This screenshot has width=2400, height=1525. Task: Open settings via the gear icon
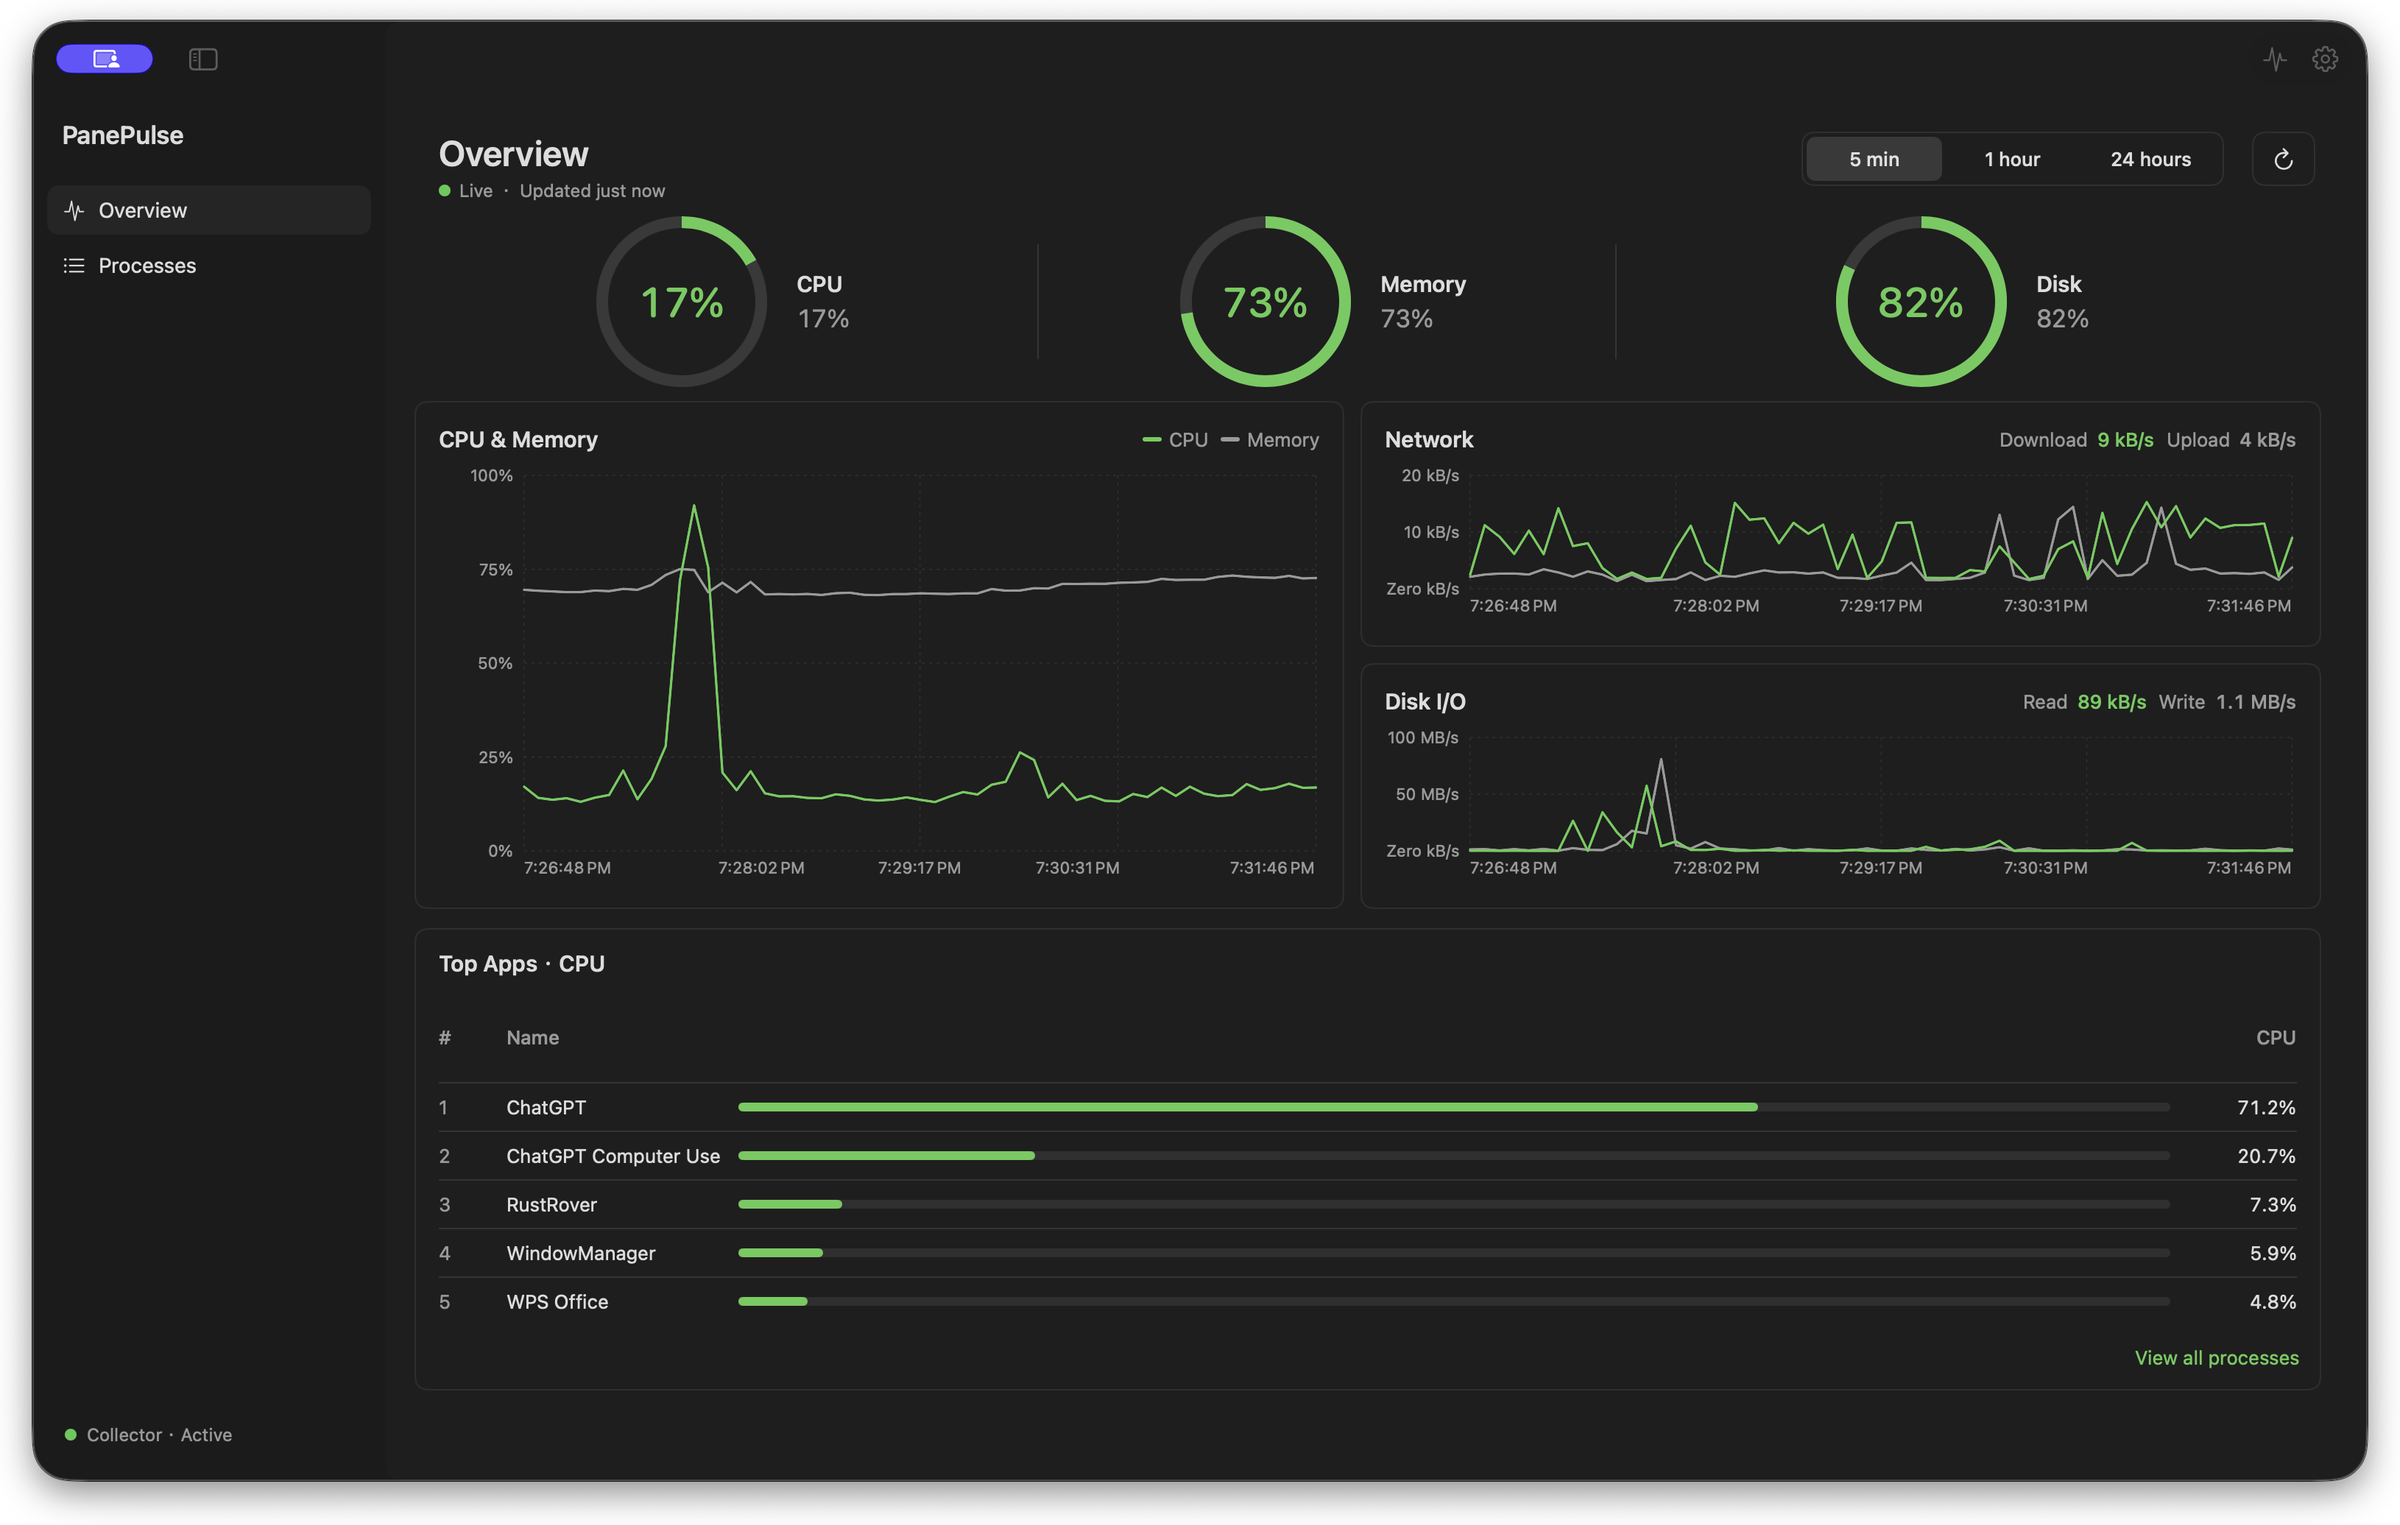(2325, 60)
